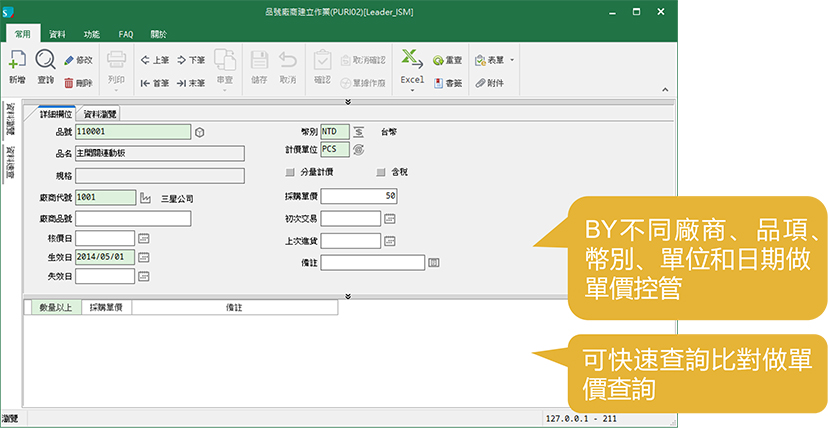Screen dimensions: 828x428
Task: Expand the Excel export dropdown
Action: tap(412, 91)
